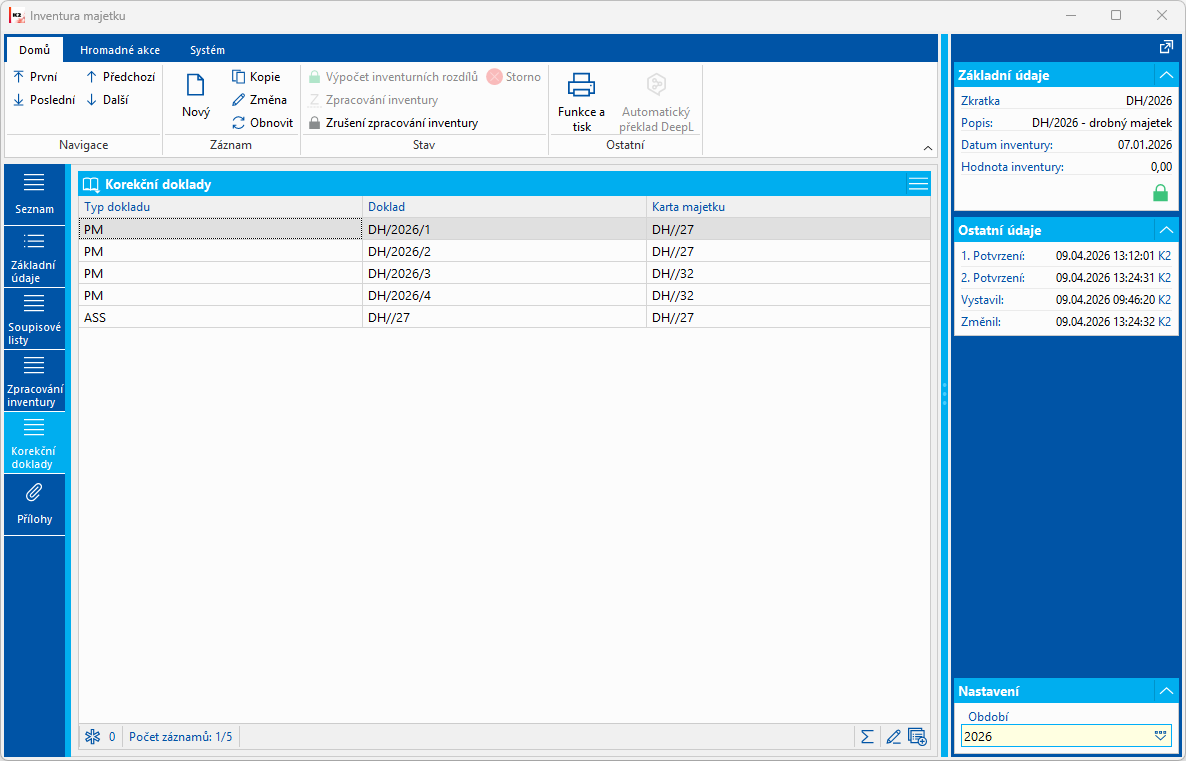This screenshot has height=761, width=1186.
Task: Sort by the Doklad column header
Action: 505,207
